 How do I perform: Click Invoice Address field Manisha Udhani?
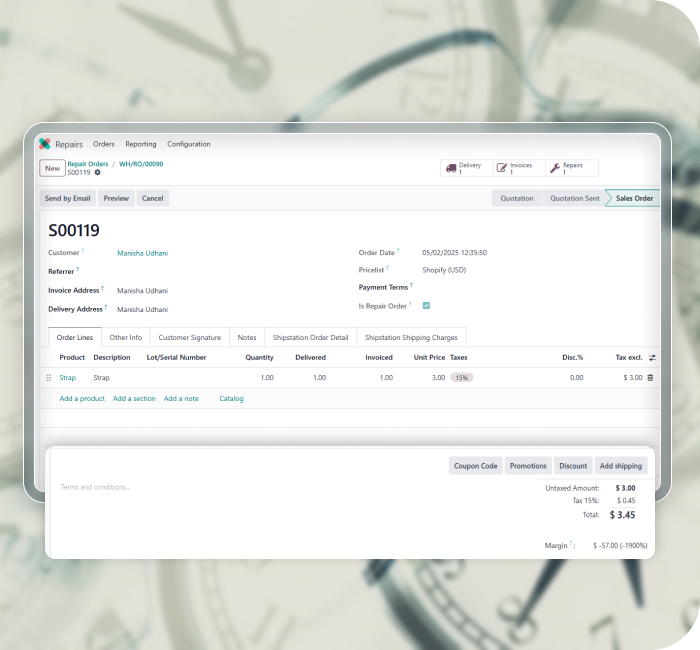click(x=142, y=291)
